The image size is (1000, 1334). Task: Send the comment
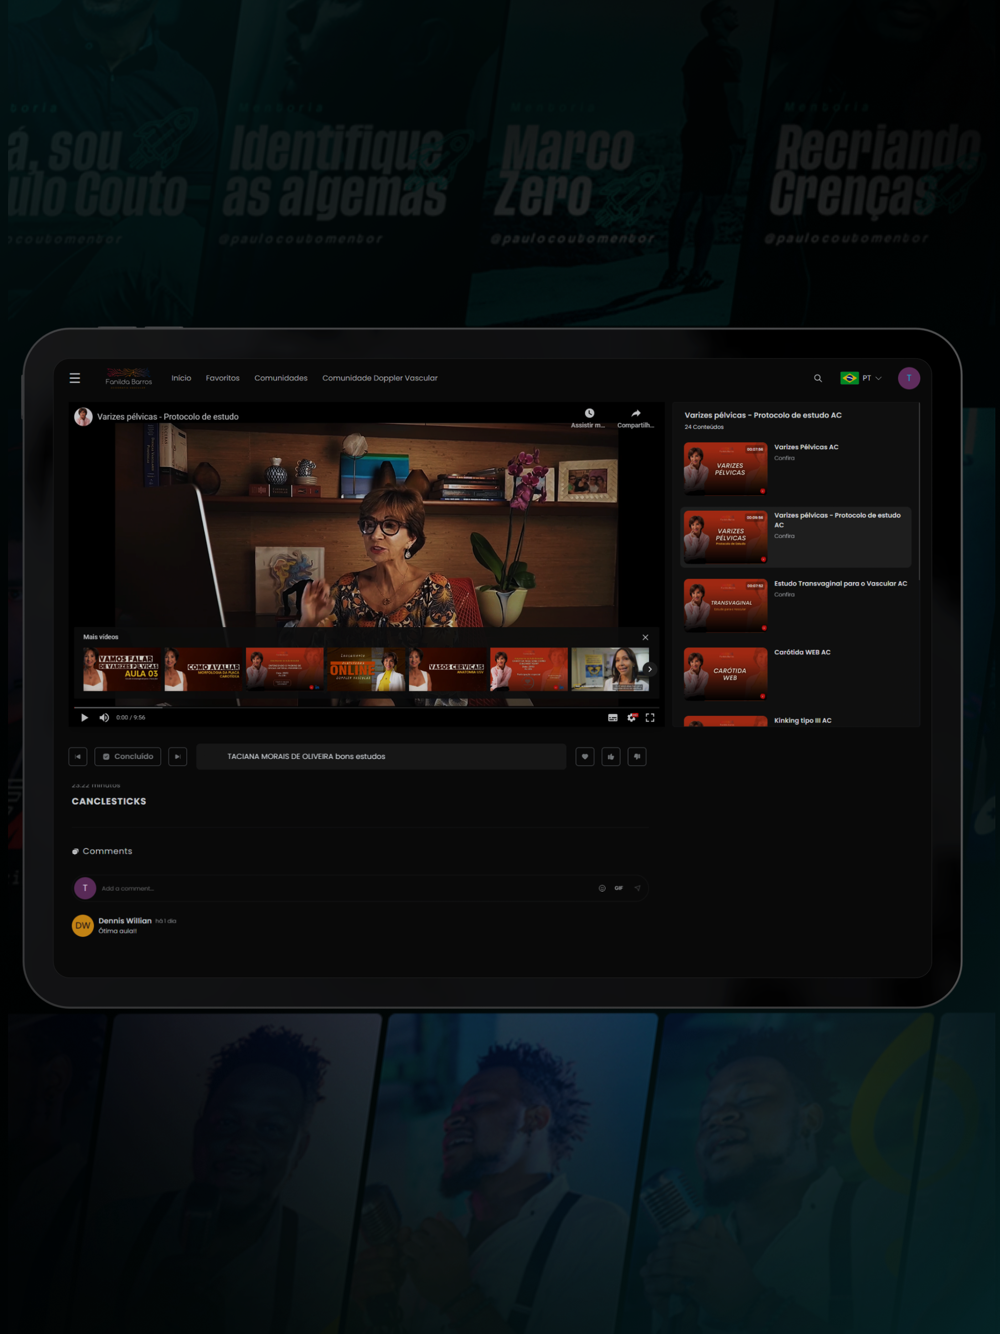637,888
